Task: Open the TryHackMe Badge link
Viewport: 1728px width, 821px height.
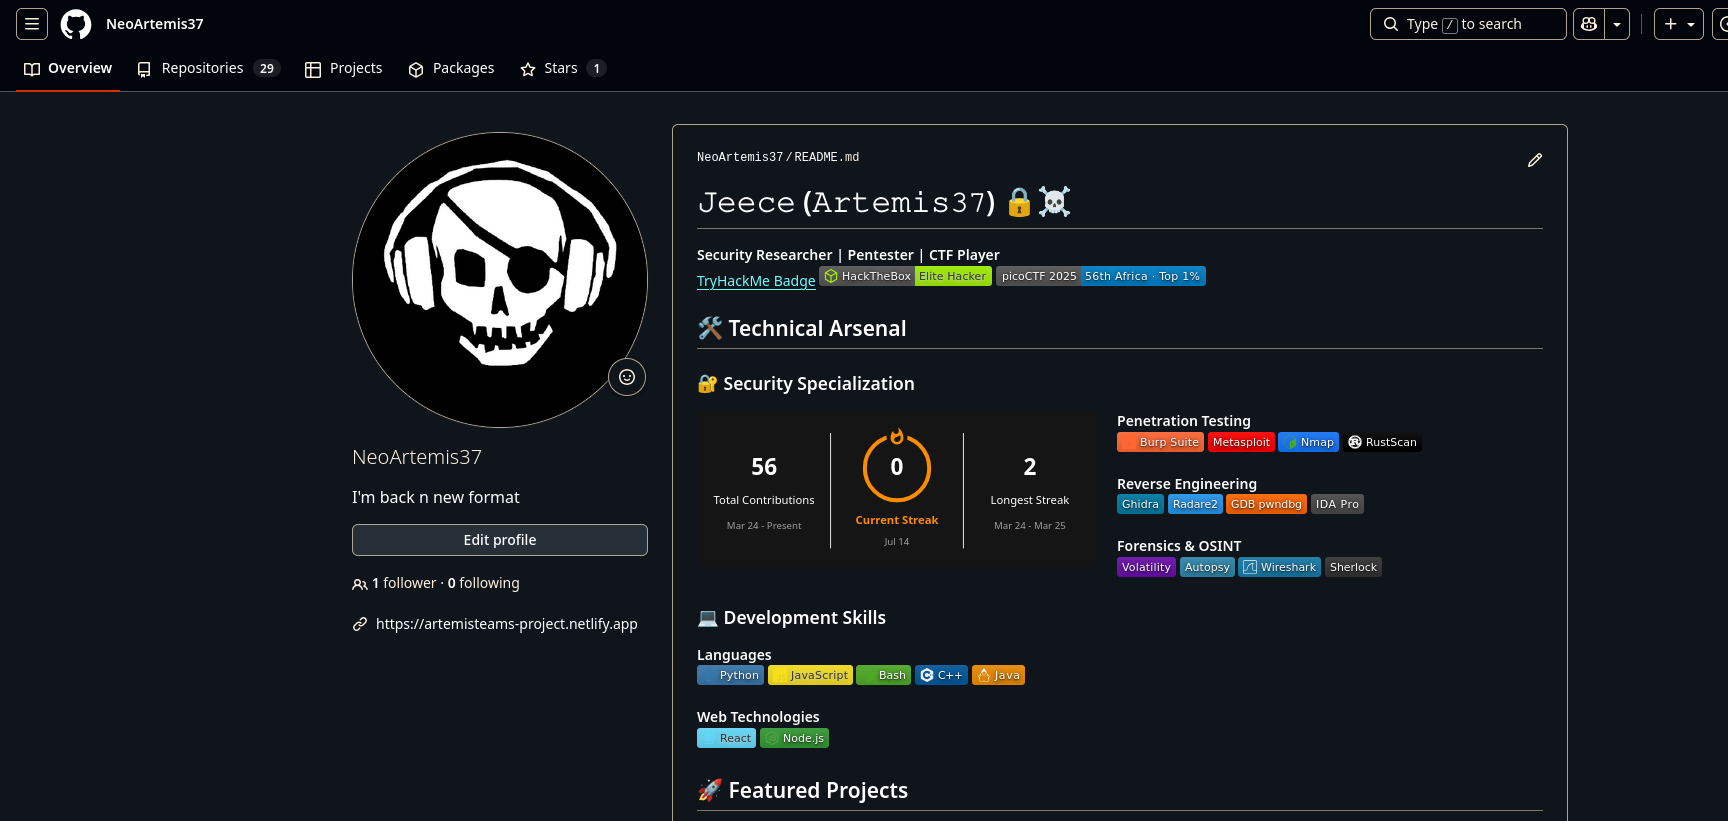Action: pyautogui.click(x=756, y=281)
